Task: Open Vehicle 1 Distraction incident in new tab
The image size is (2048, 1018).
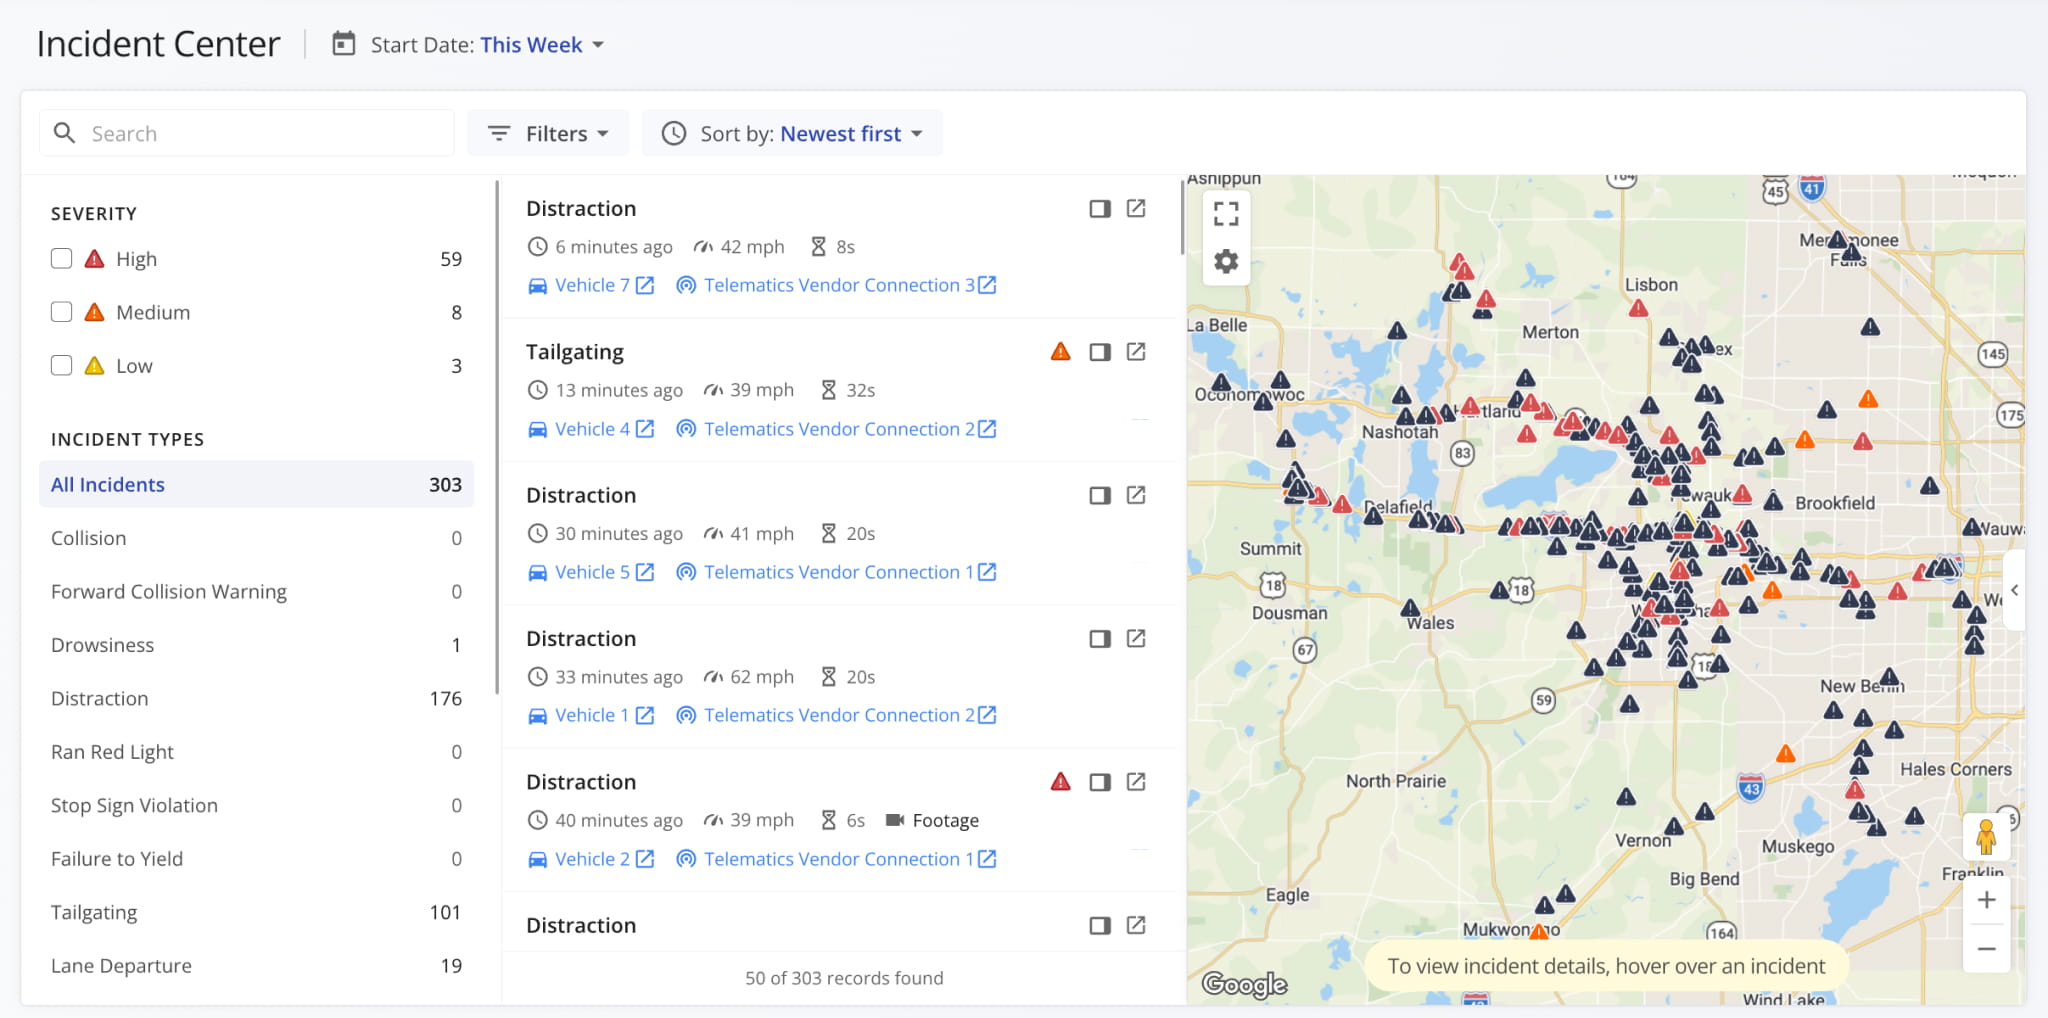Action: 1136,638
